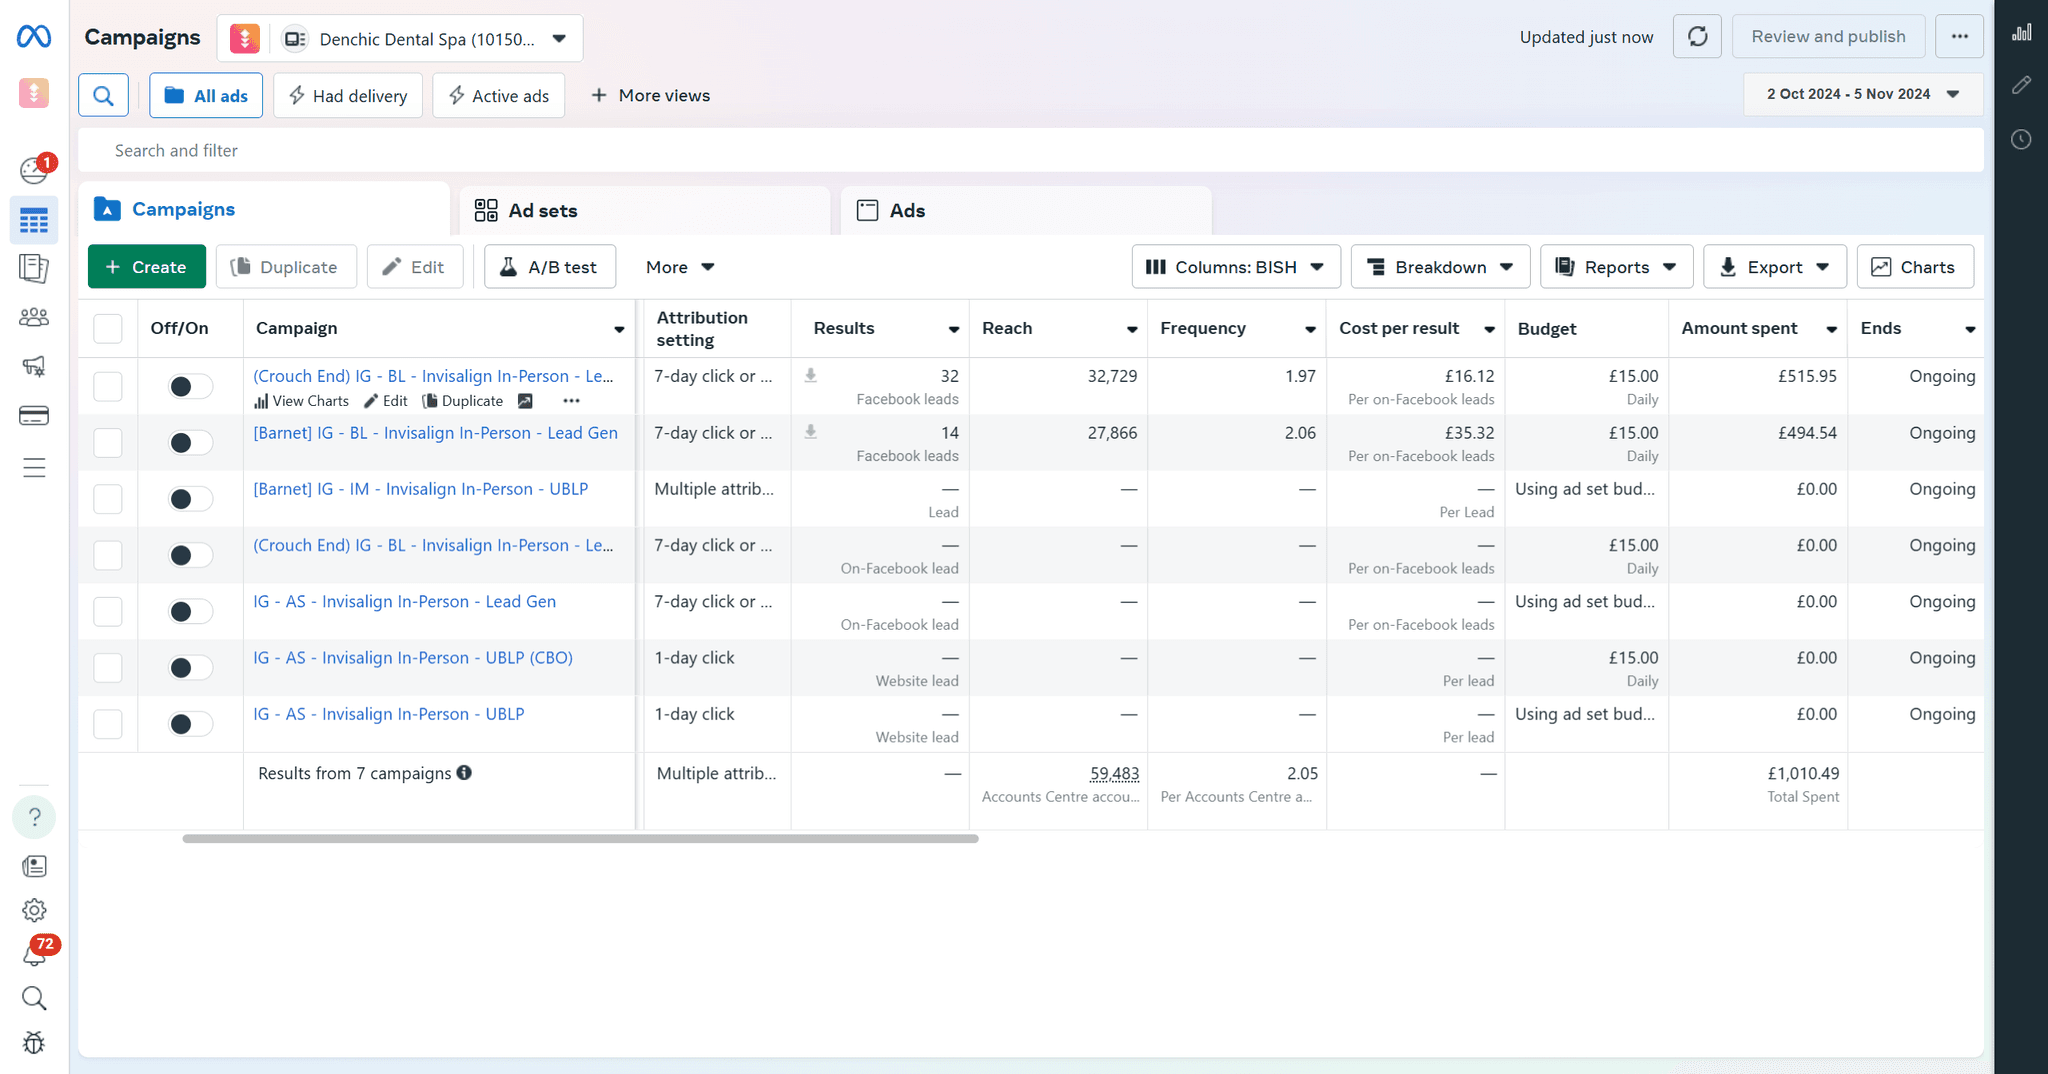Toggle Barnet BL Lead Gen campaign switch
This screenshot has height=1074, width=2048.
(x=190, y=442)
